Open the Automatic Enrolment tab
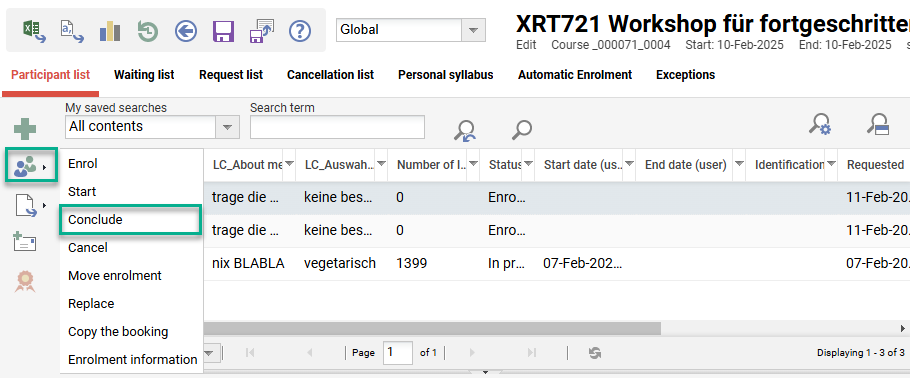 tap(575, 75)
